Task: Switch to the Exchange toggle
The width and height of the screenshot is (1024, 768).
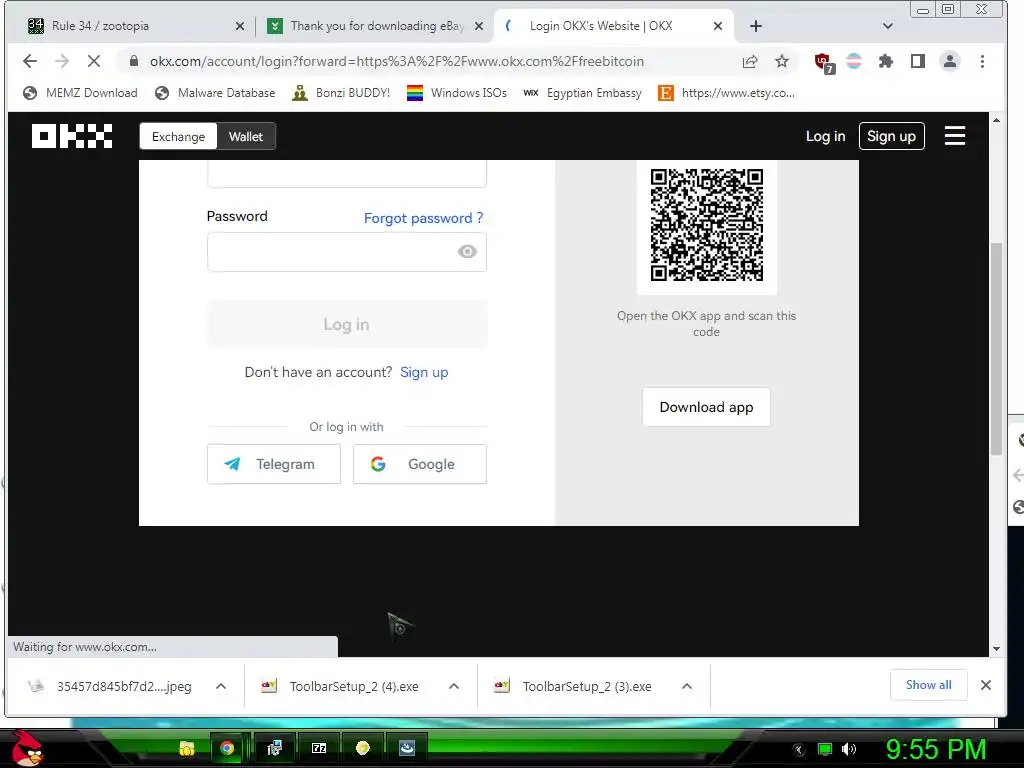Action: [x=178, y=136]
